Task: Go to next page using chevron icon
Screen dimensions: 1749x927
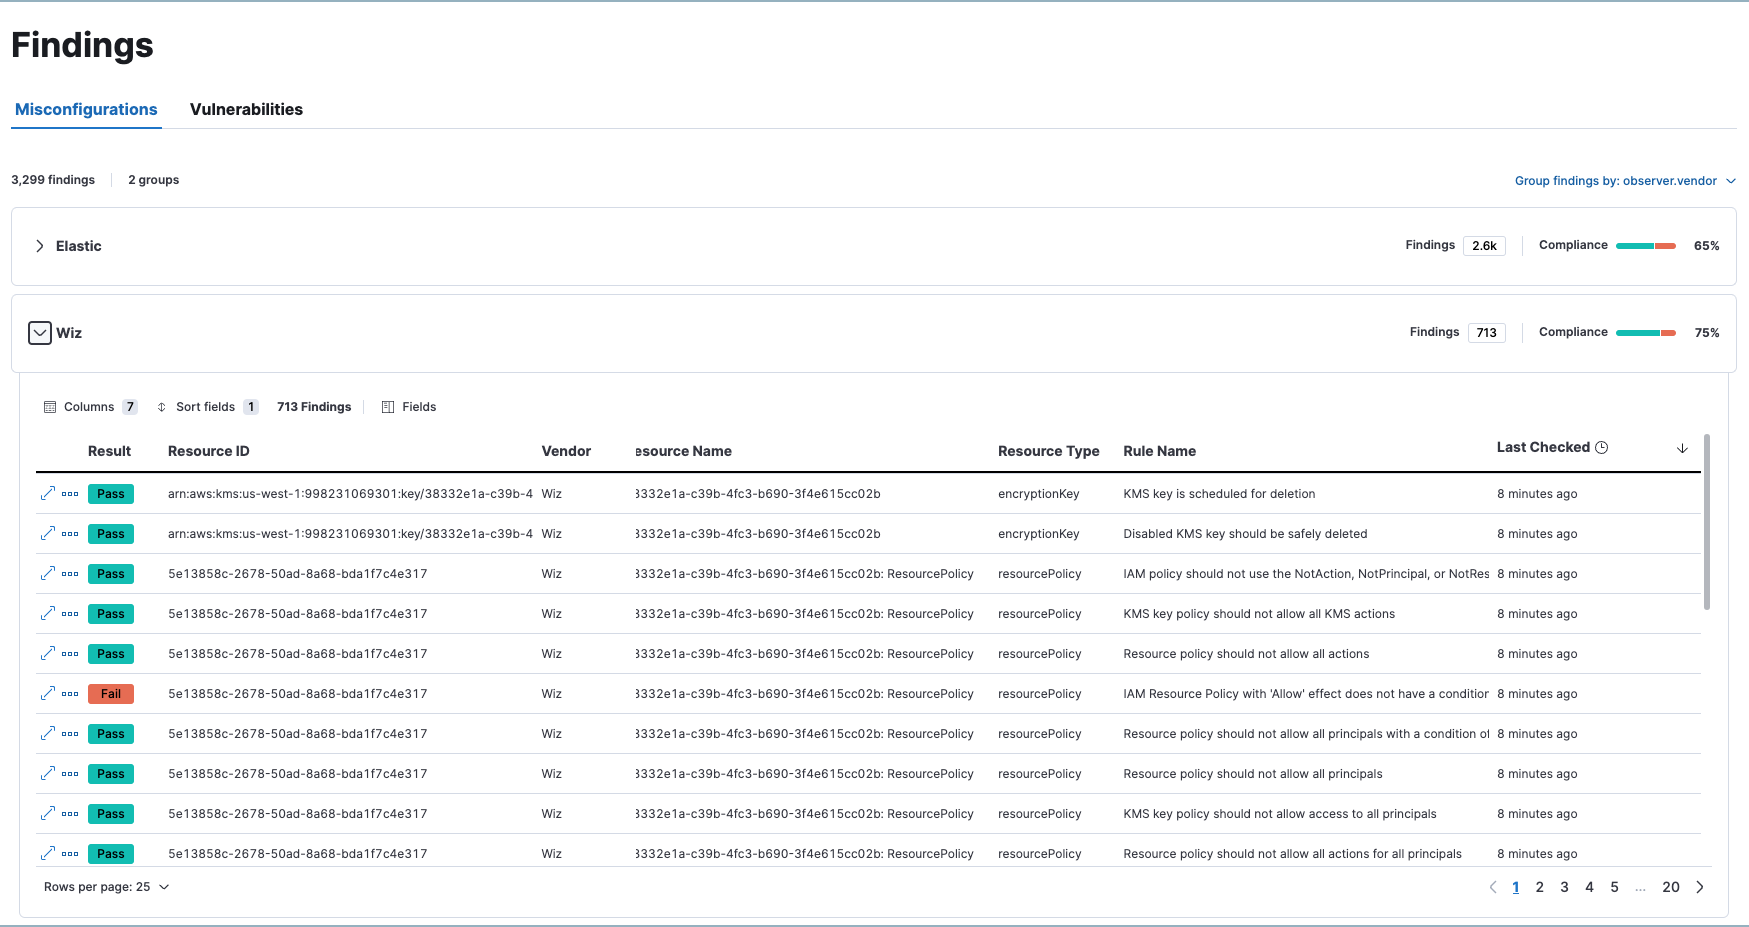Action: point(1700,886)
